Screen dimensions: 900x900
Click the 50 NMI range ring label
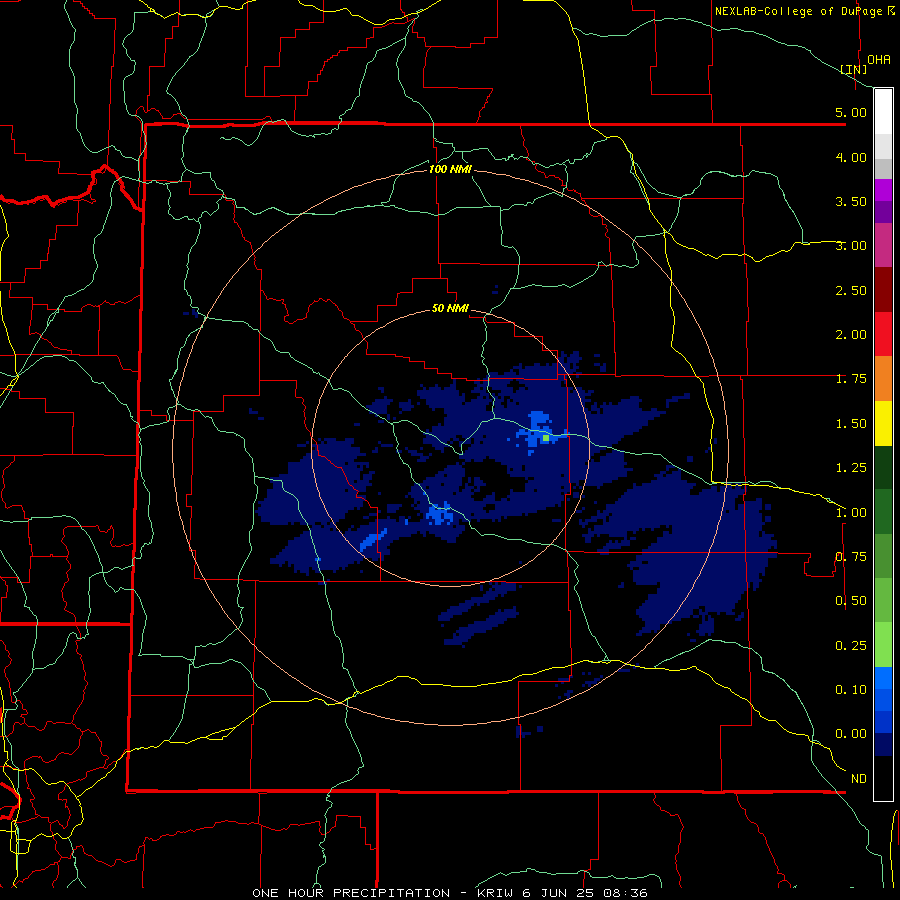pos(450,308)
